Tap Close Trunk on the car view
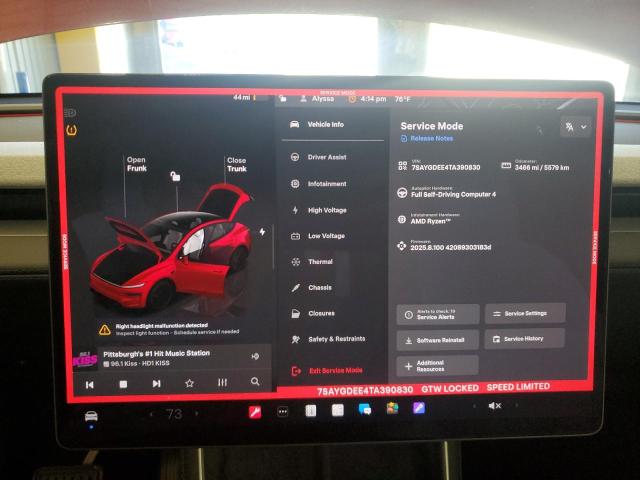 237,164
